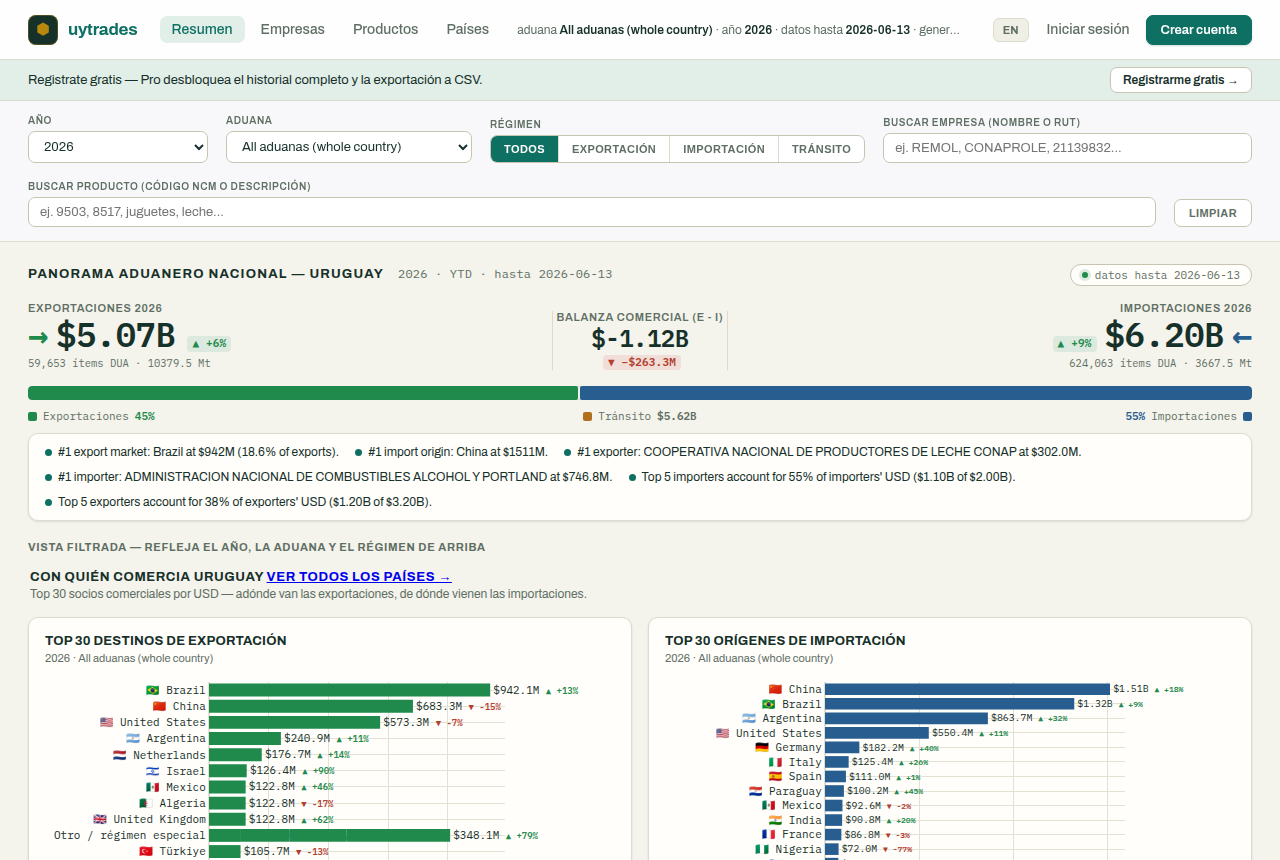Click the Türkiye flag in export destinations chart
The height and width of the screenshot is (860, 1280).
145,851
